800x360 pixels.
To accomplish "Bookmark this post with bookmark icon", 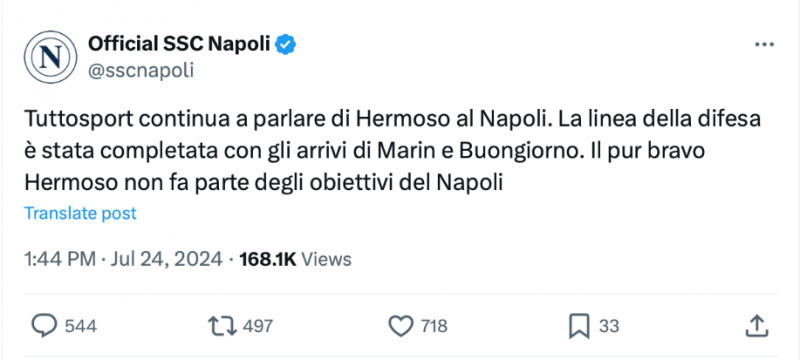I will pyautogui.click(x=579, y=326).
